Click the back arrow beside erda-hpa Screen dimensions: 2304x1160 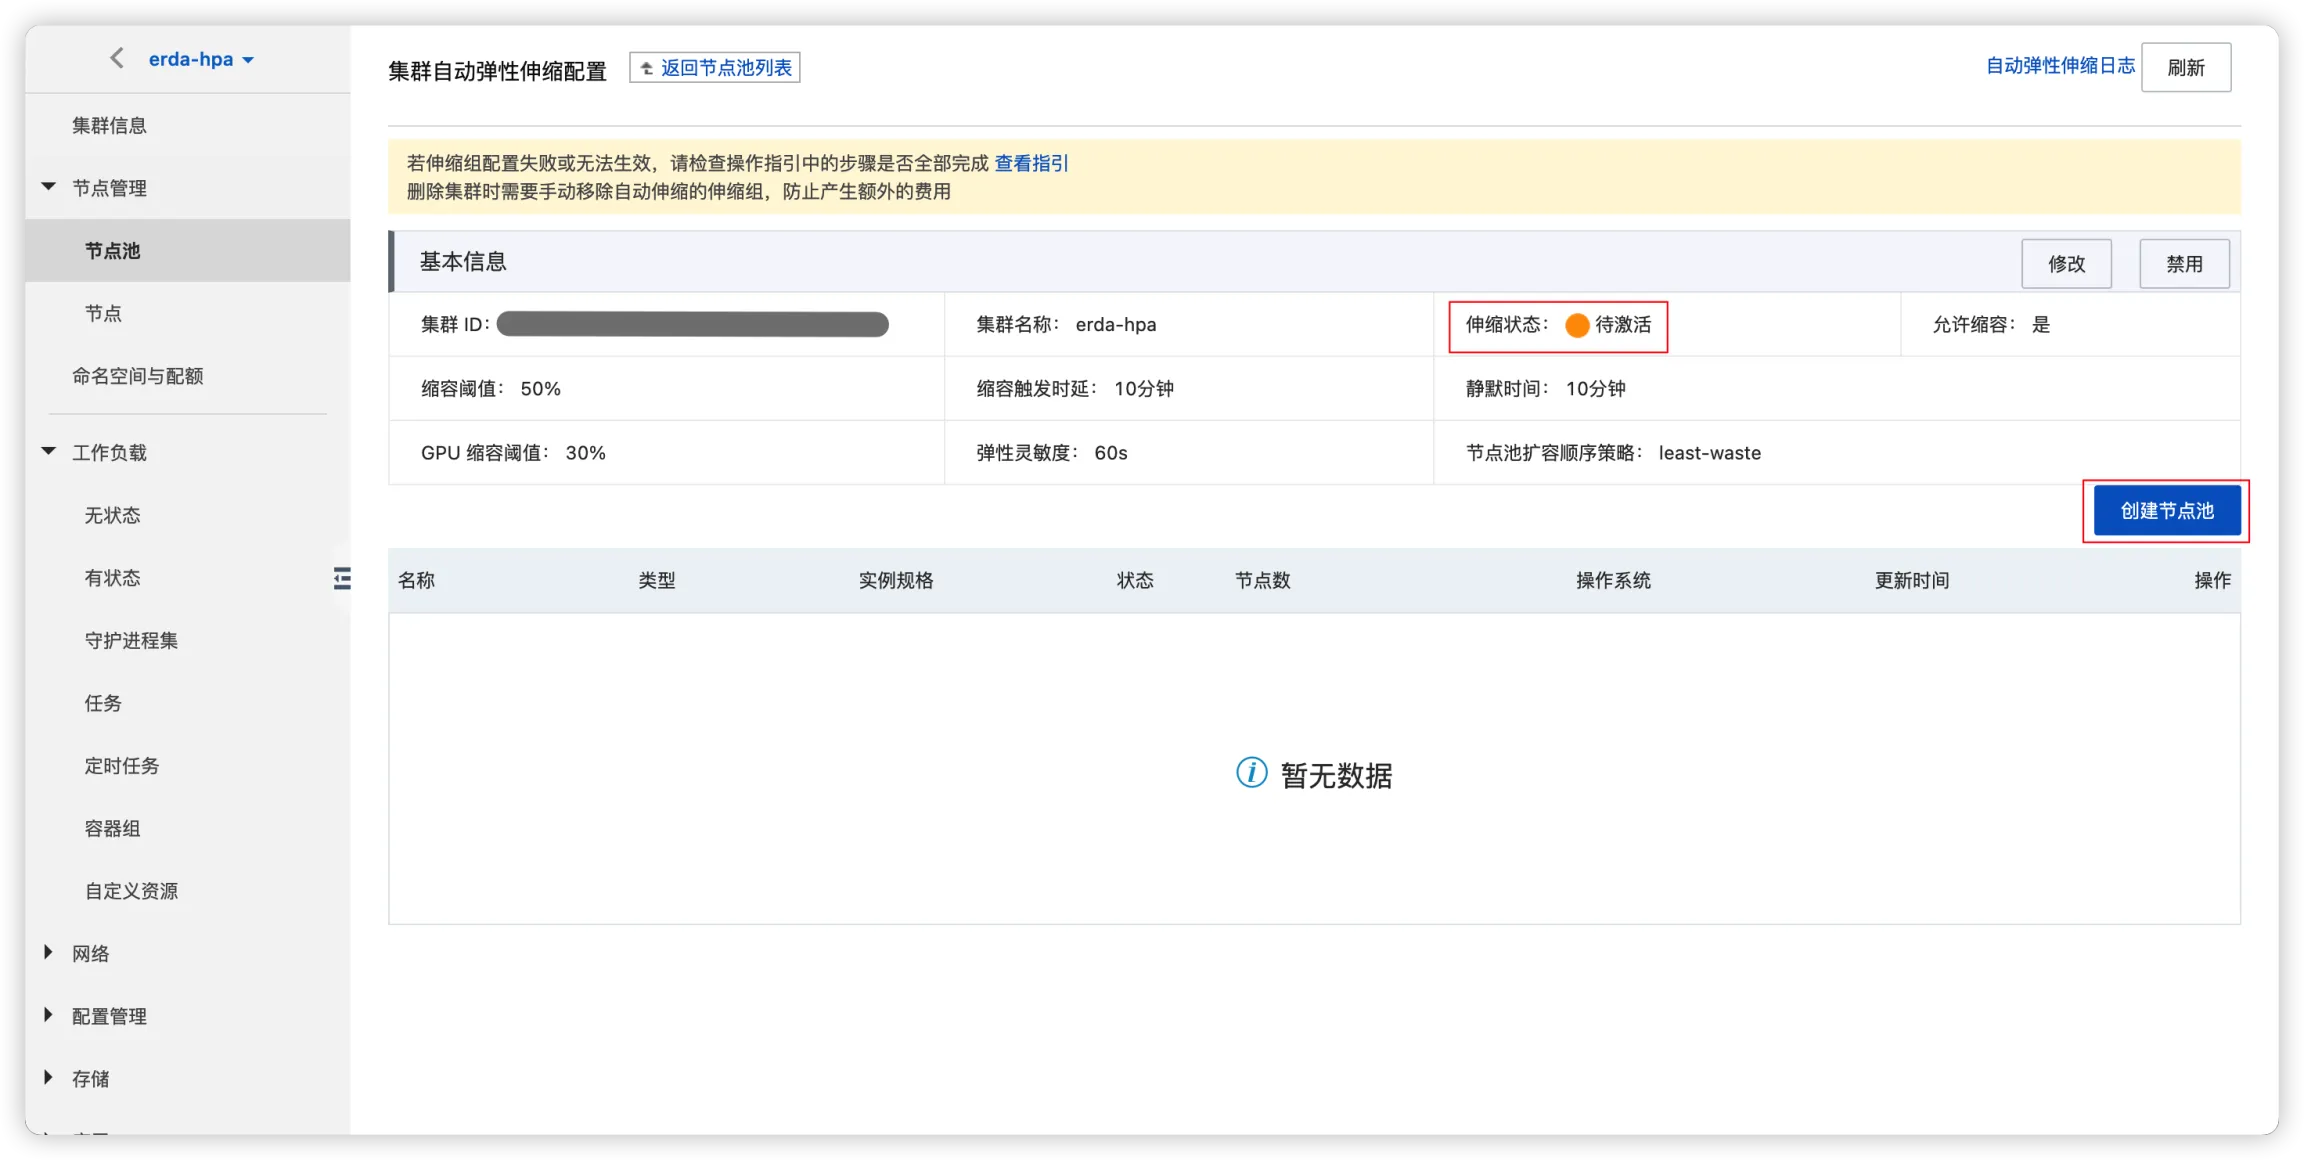117,59
